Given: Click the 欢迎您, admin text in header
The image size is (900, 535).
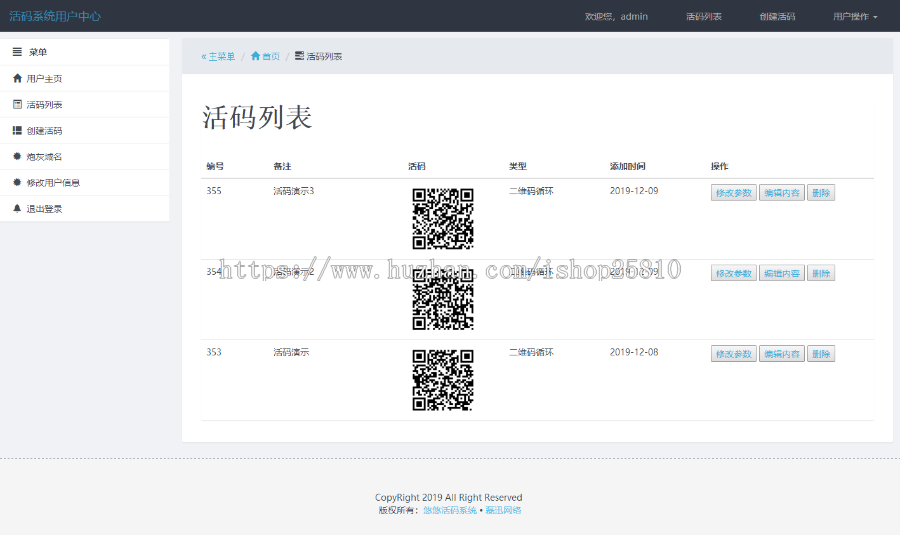Looking at the screenshot, I should pos(616,17).
